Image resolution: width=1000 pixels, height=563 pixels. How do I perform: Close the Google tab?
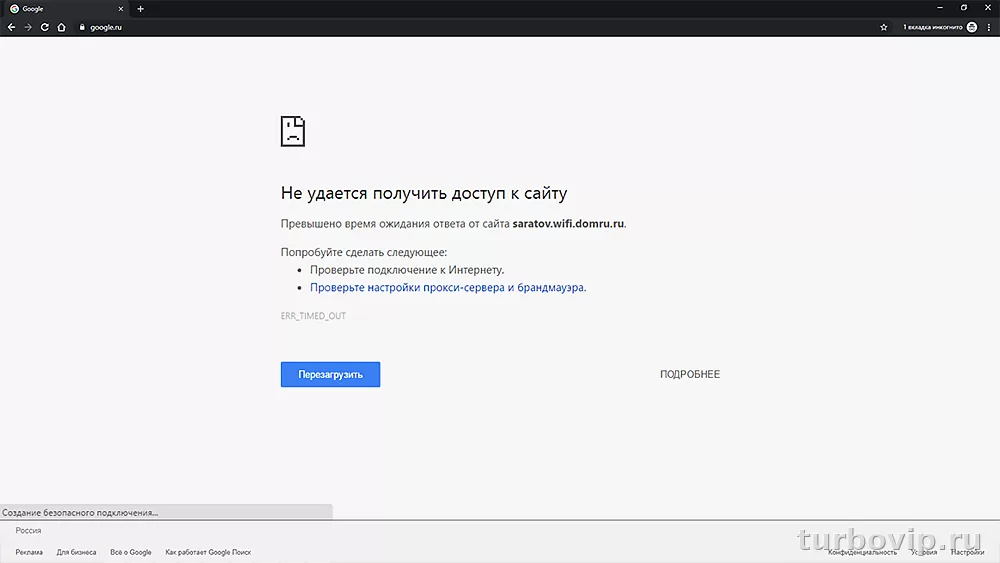[x=121, y=9]
